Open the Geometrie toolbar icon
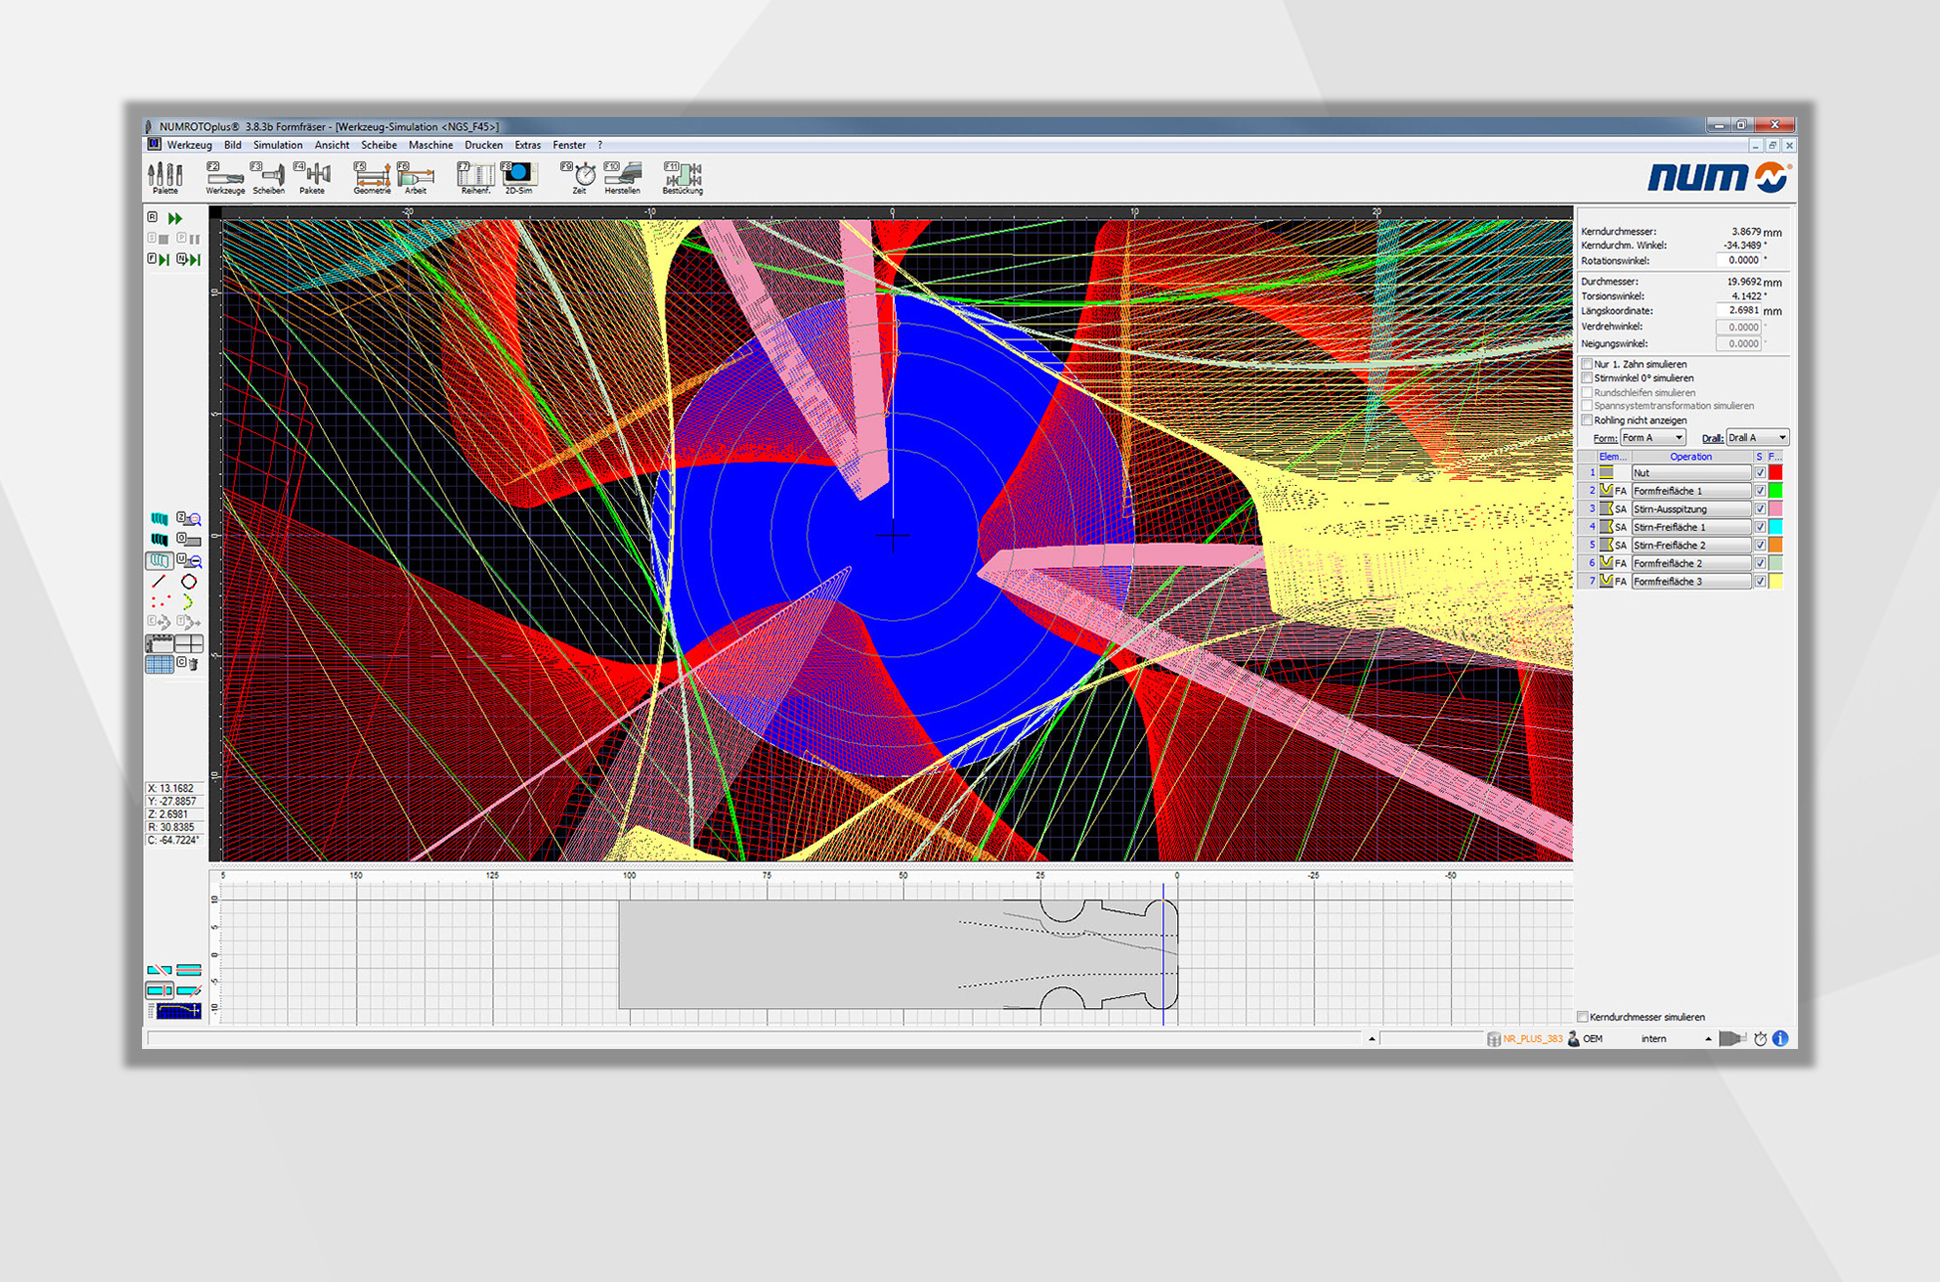This screenshot has width=1940, height=1282. point(371,176)
